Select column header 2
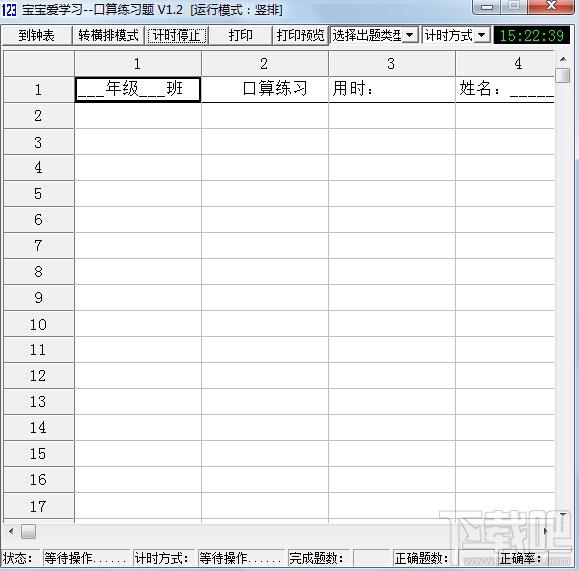Viewport: 579px width, 571px height. (265, 64)
